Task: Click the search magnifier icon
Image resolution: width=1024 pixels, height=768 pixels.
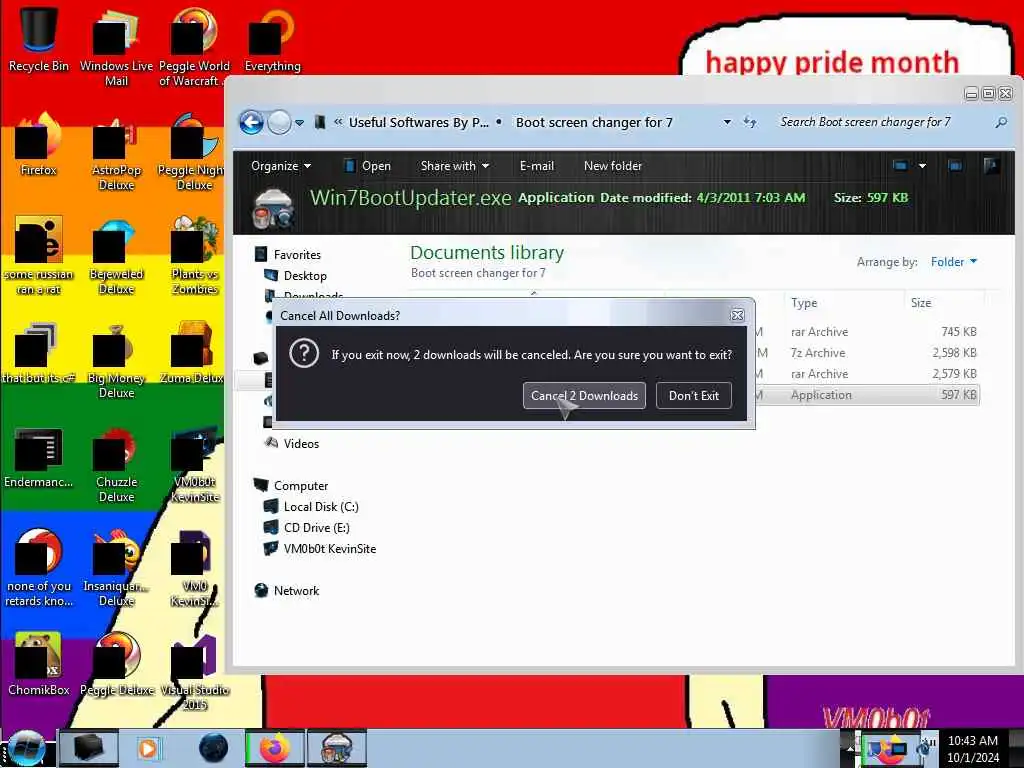Action: tap(1000, 122)
